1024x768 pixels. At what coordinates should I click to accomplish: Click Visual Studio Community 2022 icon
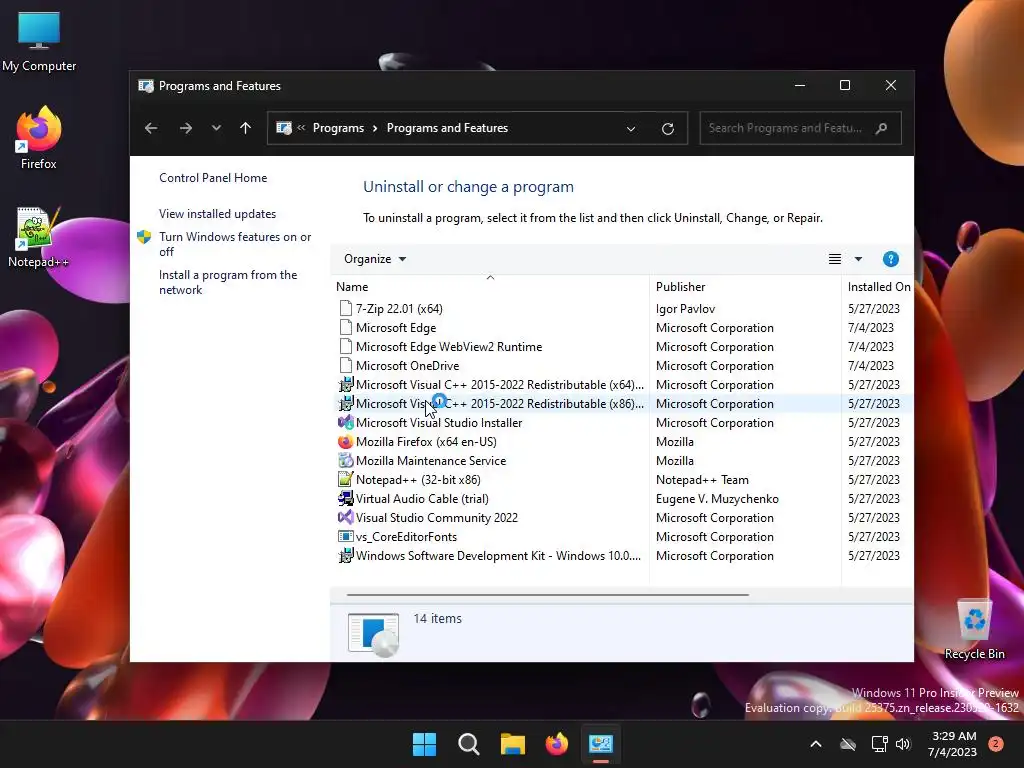345,517
